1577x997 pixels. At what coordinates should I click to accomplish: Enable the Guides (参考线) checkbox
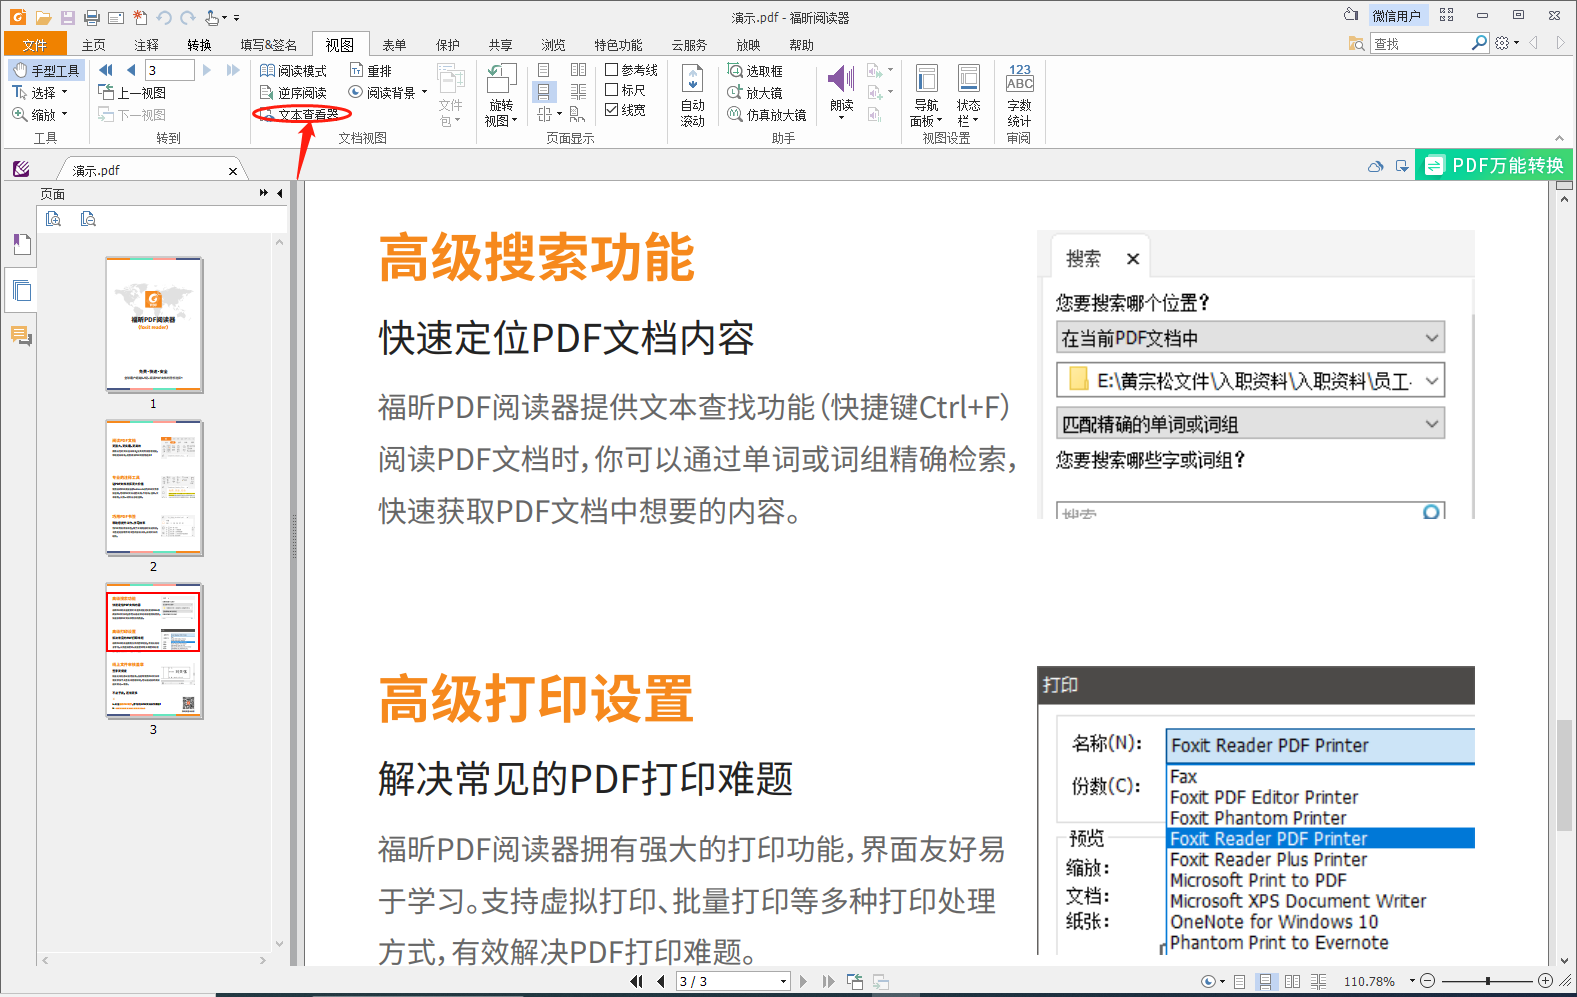[612, 70]
